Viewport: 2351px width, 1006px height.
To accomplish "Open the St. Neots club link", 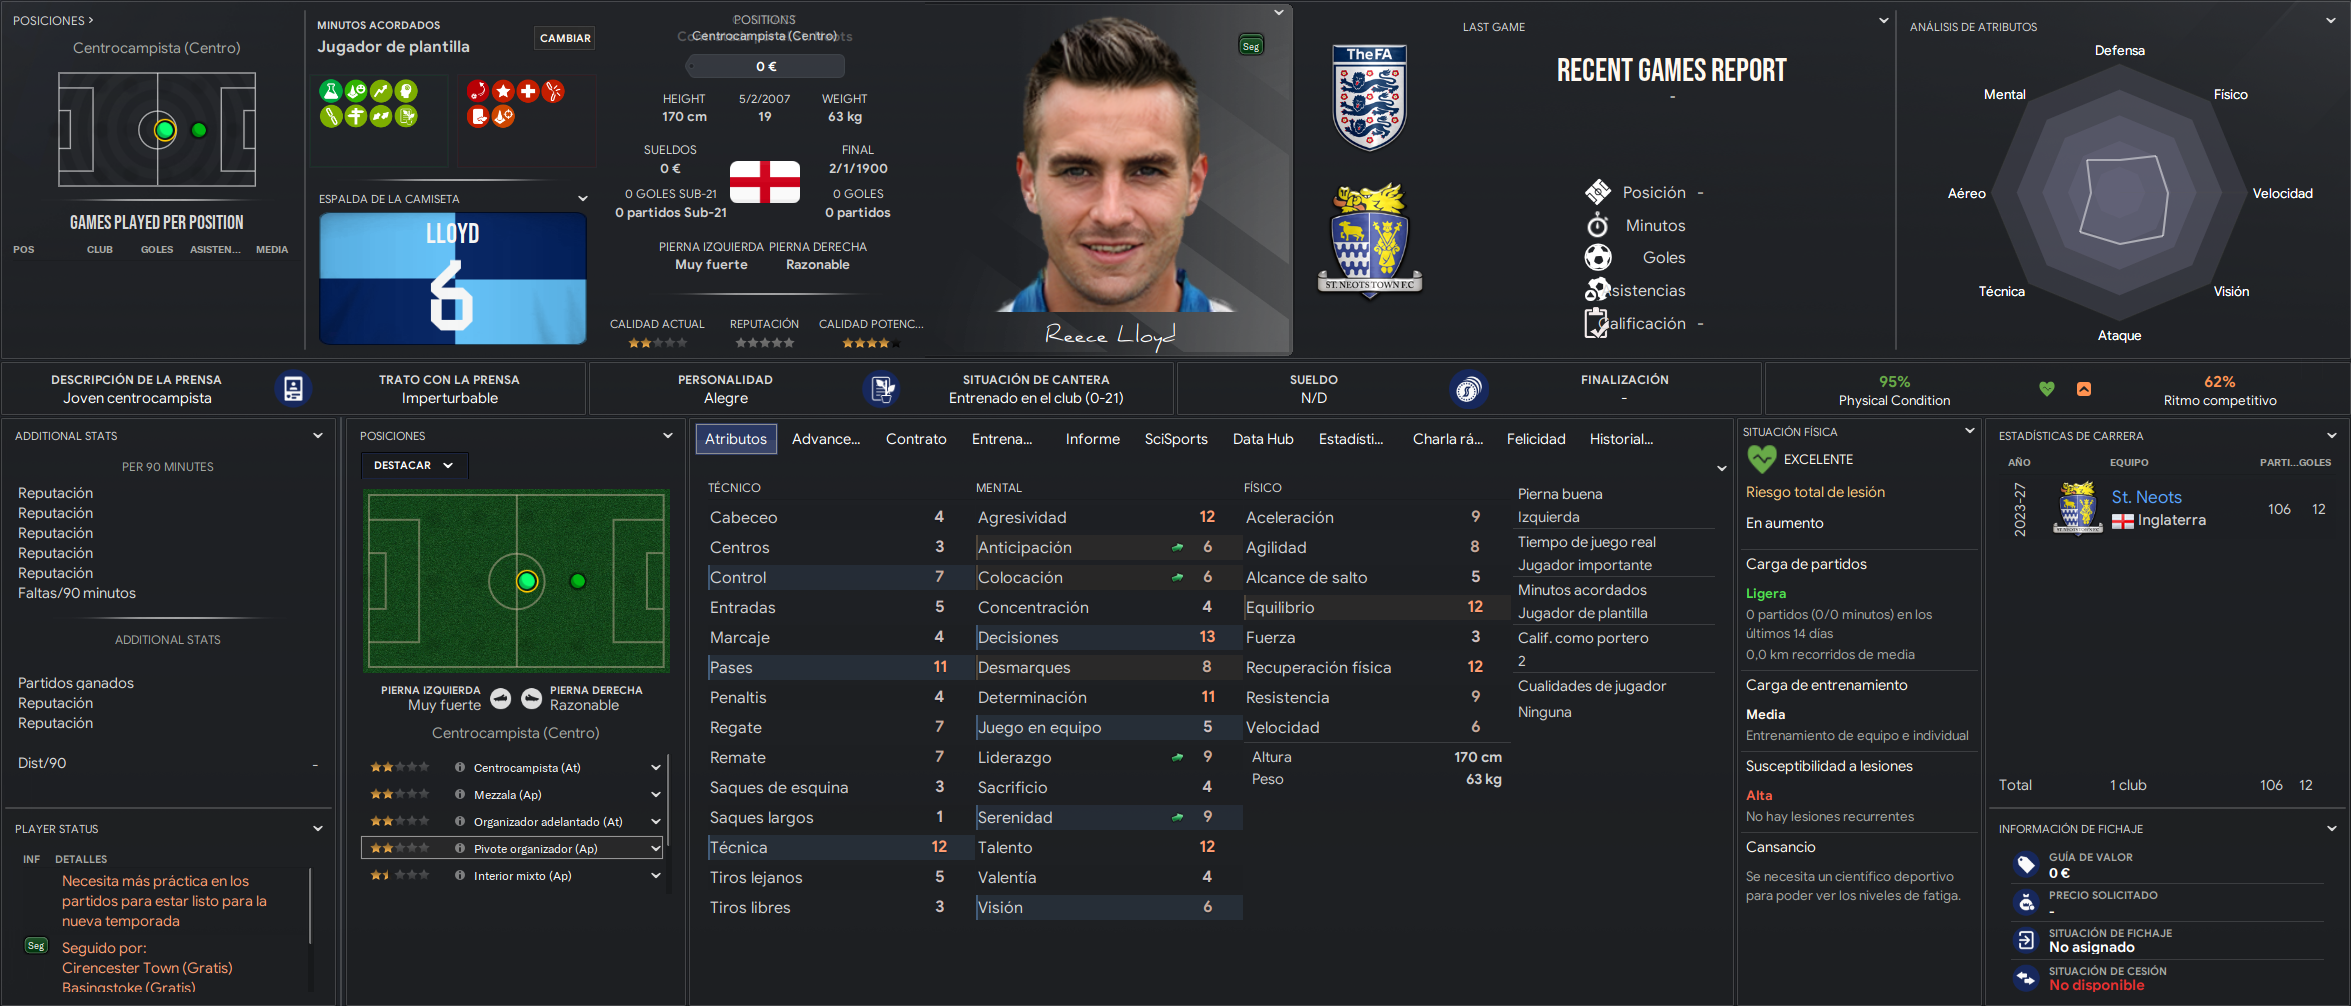I will [x=2146, y=497].
